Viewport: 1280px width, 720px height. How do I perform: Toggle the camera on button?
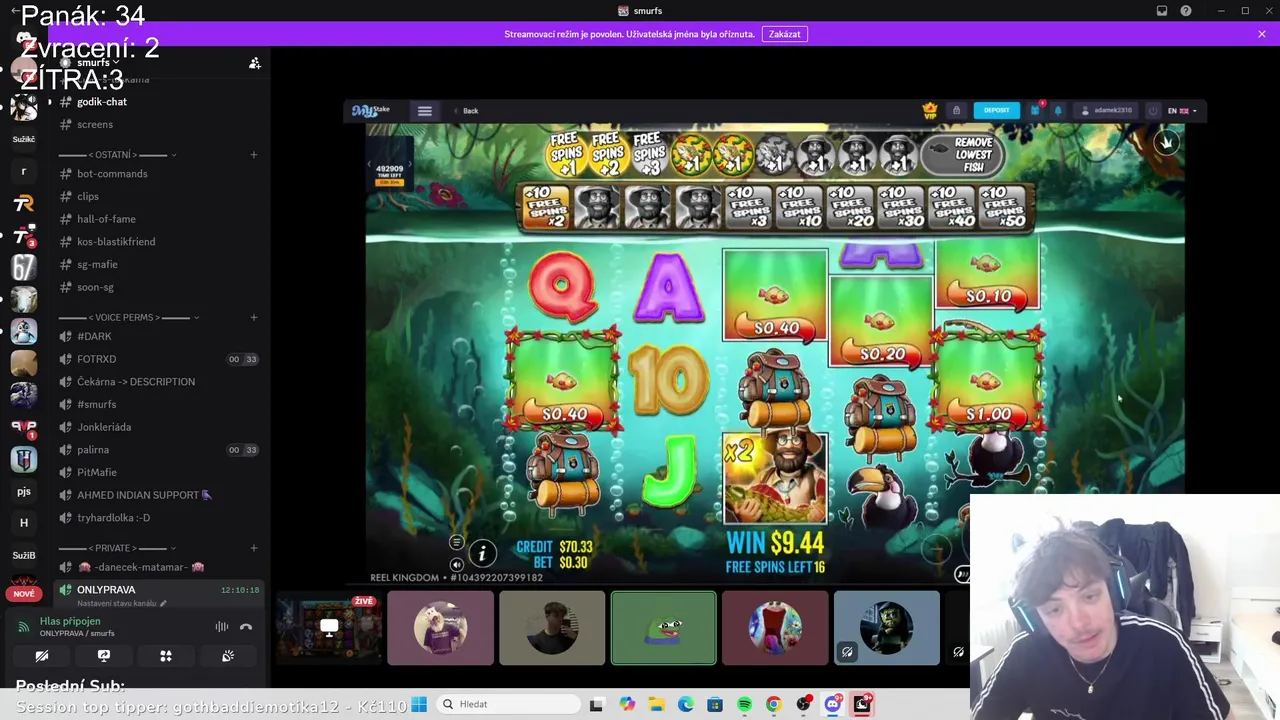[42, 656]
